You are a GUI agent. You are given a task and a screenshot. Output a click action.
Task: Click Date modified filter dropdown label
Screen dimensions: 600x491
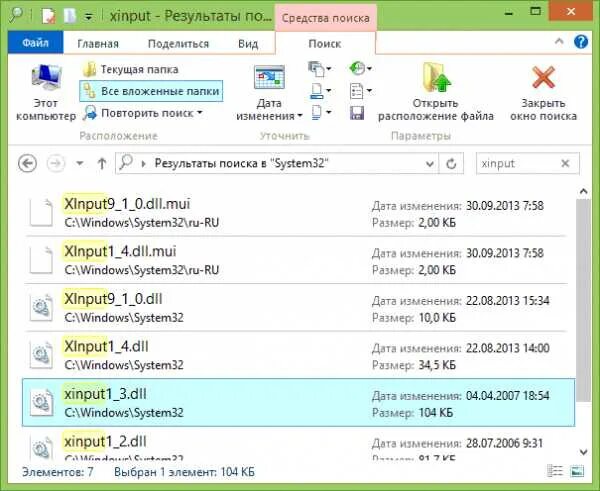coord(269,109)
